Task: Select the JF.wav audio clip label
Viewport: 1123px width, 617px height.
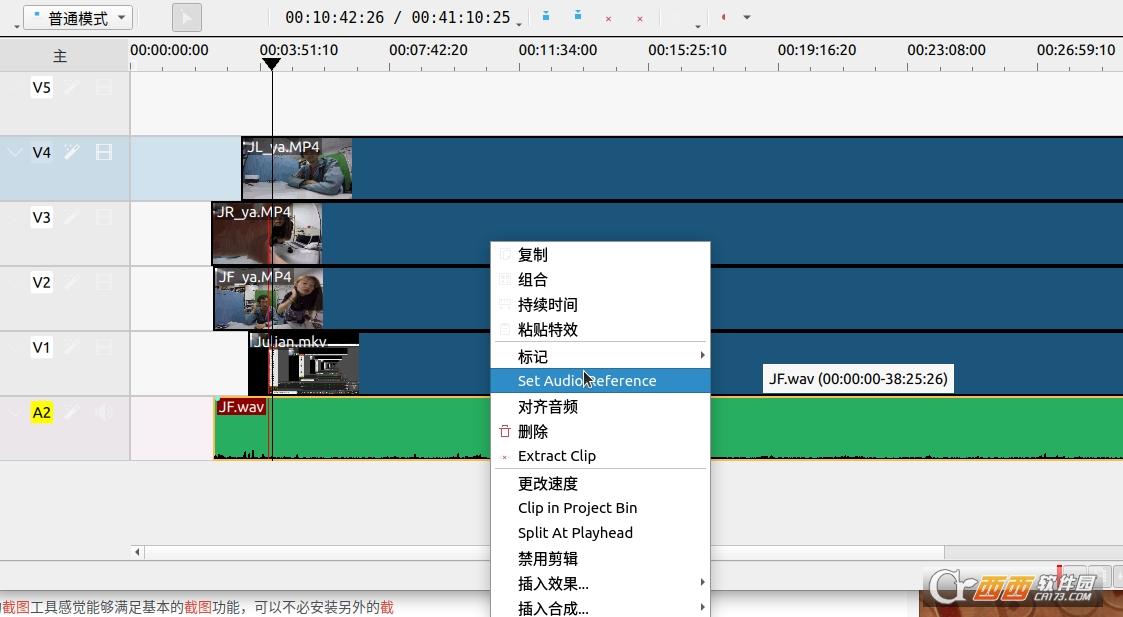Action: [241, 407]
